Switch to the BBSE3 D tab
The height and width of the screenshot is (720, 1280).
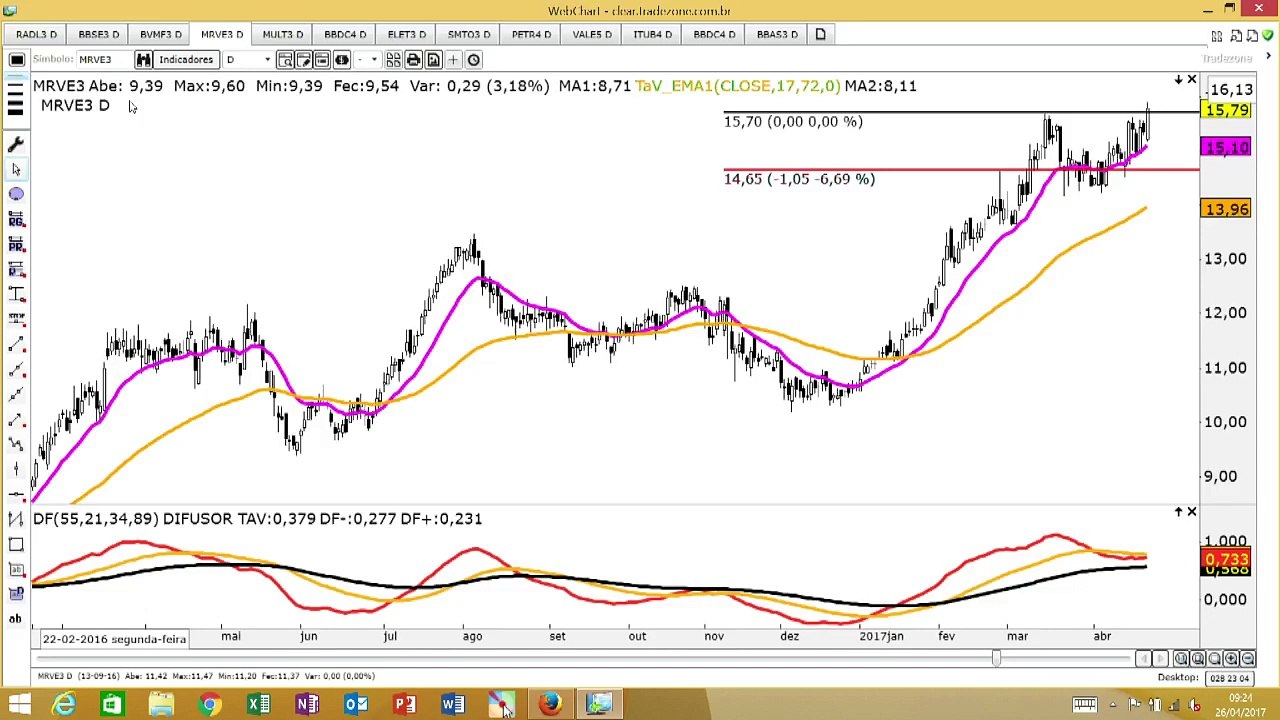click(99, 35)
